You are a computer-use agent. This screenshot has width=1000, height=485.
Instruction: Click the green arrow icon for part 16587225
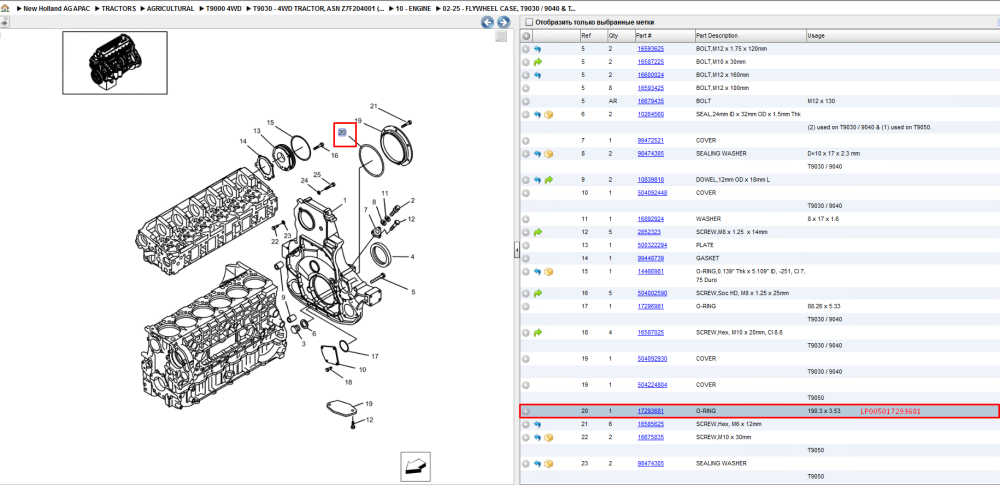click(x=537, y=62)
